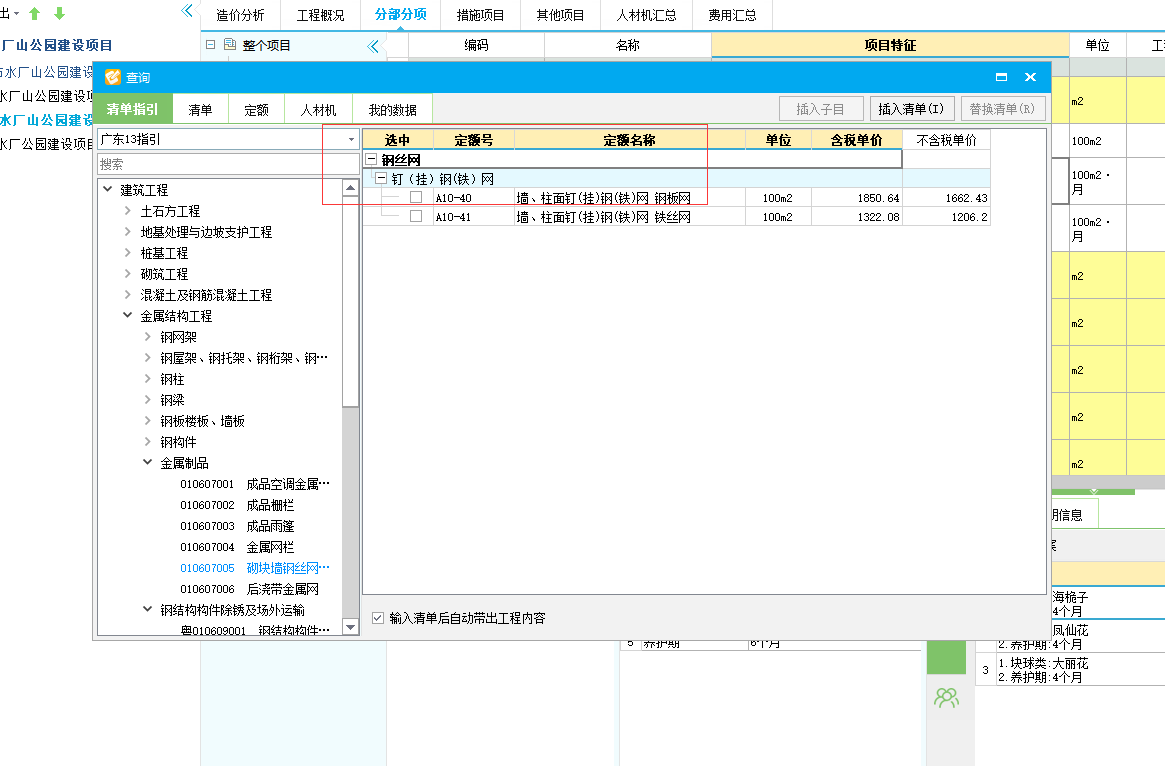This screenshot has height=766, width=1165.
Task: Switch to 清单 tab in dialog
Action: click(200, 109)
